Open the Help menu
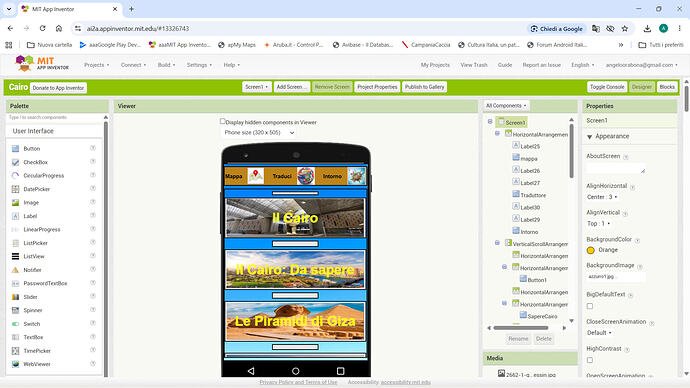The height and width of the screenshot is (388, 690). 231,65
